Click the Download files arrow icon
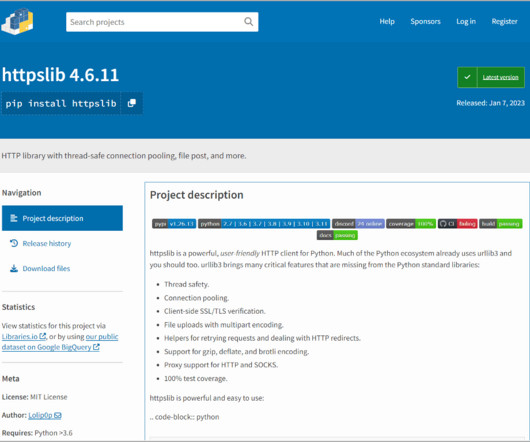Screen dimensions: 530x442 click(x=14, y=269)
